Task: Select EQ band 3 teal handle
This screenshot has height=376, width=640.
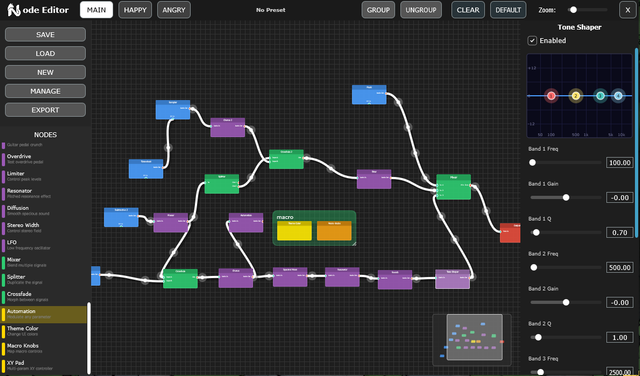Action: [600, 96]
